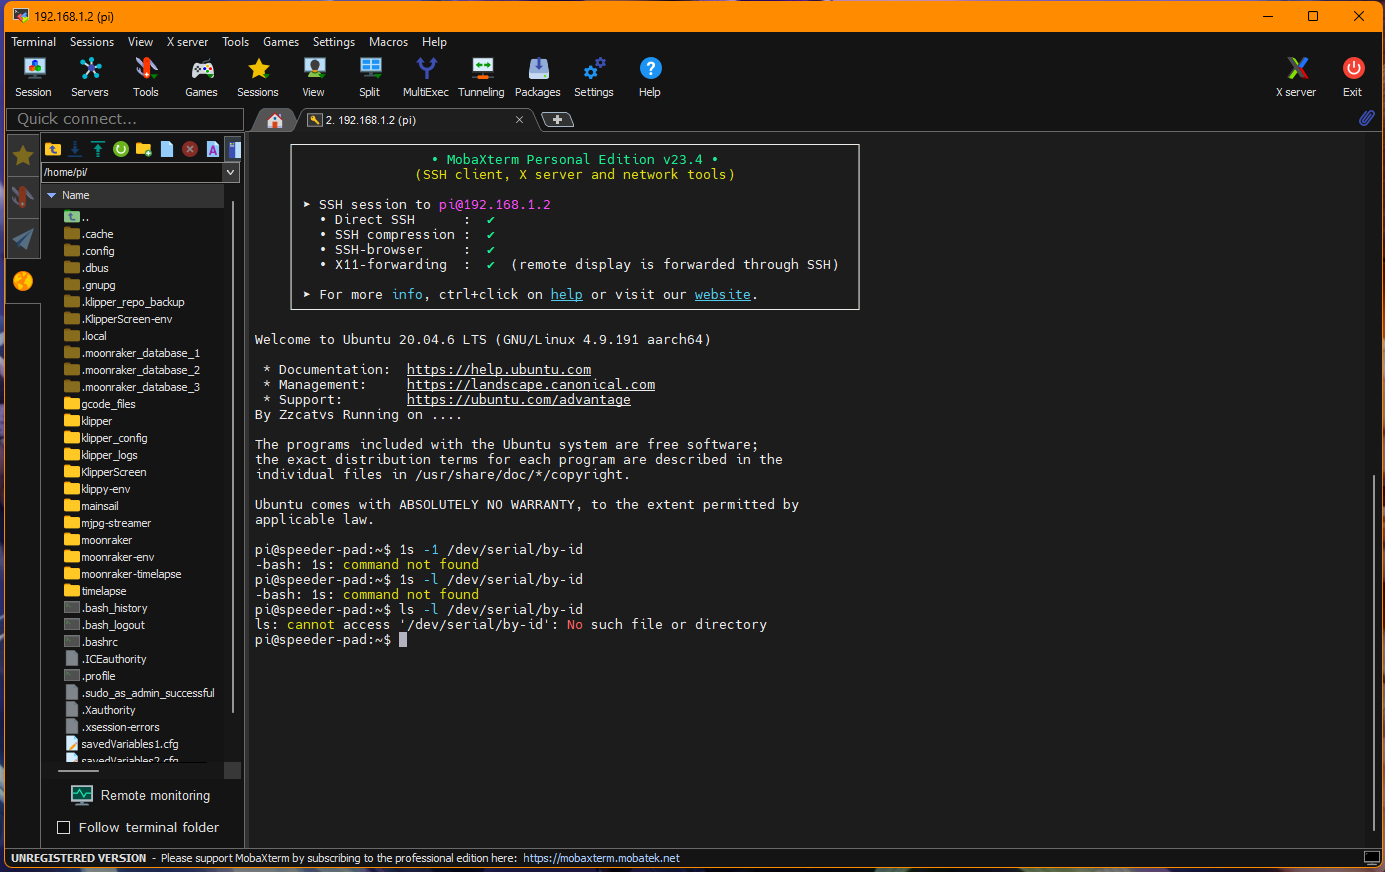Click the terminal vertical scrollbar
Screen dimensions: 1385x872
(x=1375, y=652)
